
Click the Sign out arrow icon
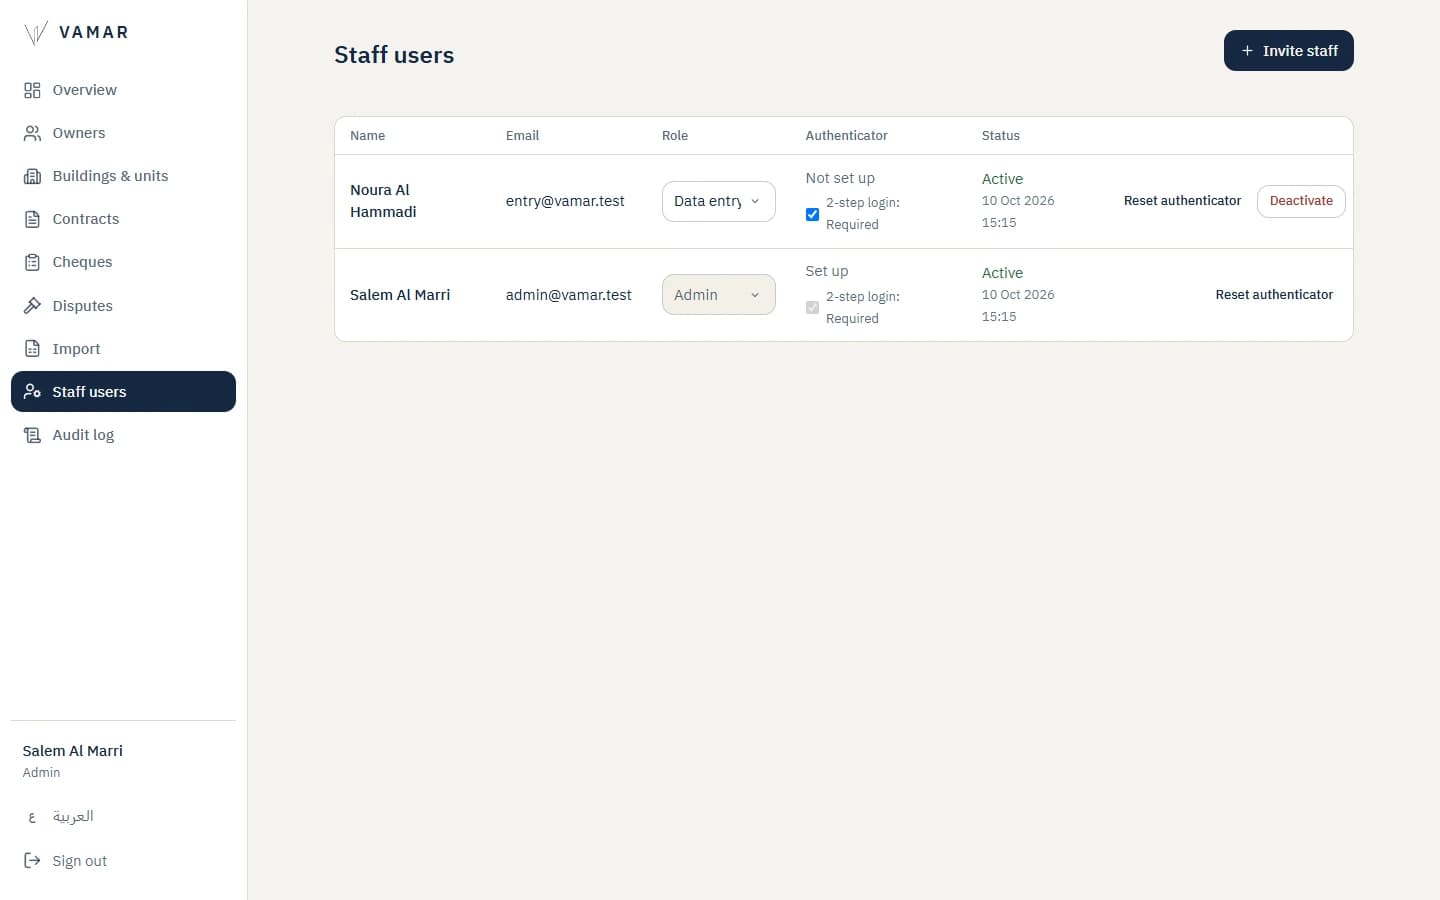32,860
